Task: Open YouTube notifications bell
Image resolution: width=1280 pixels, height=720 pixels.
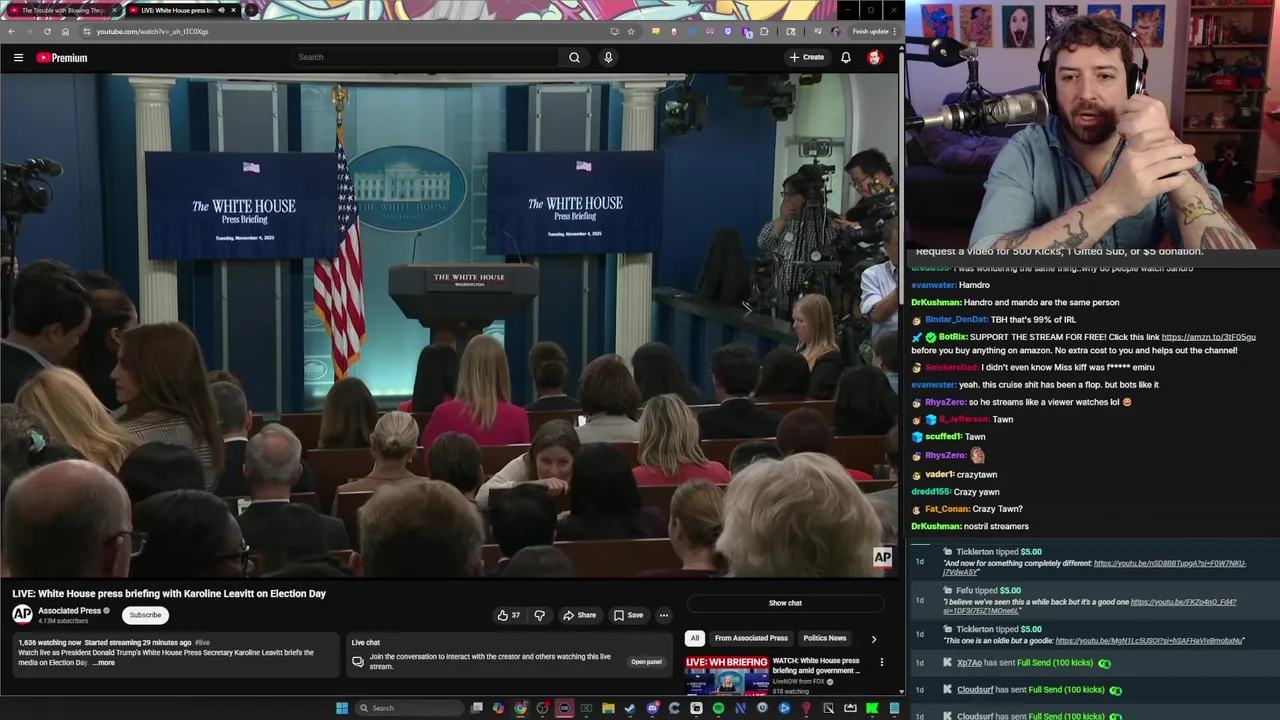Action: (846, 57)
